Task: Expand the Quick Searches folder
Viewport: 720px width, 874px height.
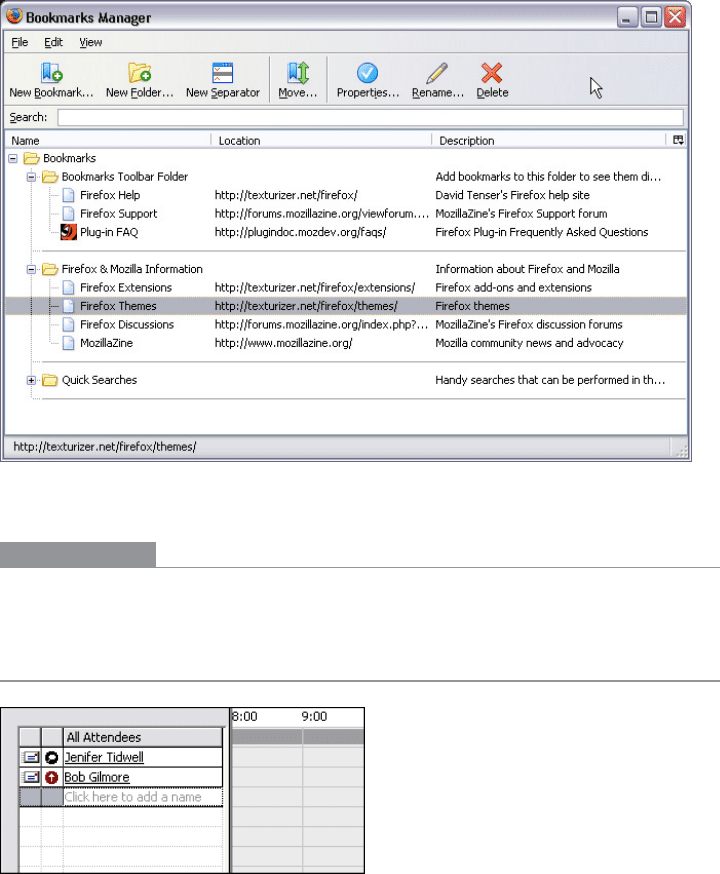Action: pyautogui.click(x=31, y=380)
